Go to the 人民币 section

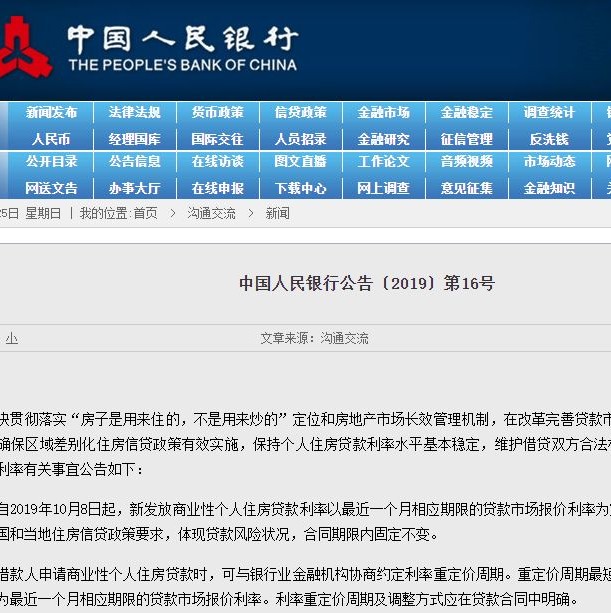click(51, 139)
